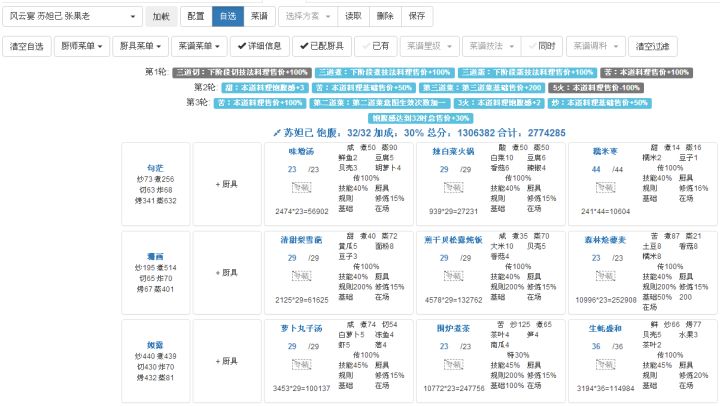This screenshot has height=406, width=720.
Task: Select the chef with stats 炒440 煮439
Action: (x=155, y=345)
